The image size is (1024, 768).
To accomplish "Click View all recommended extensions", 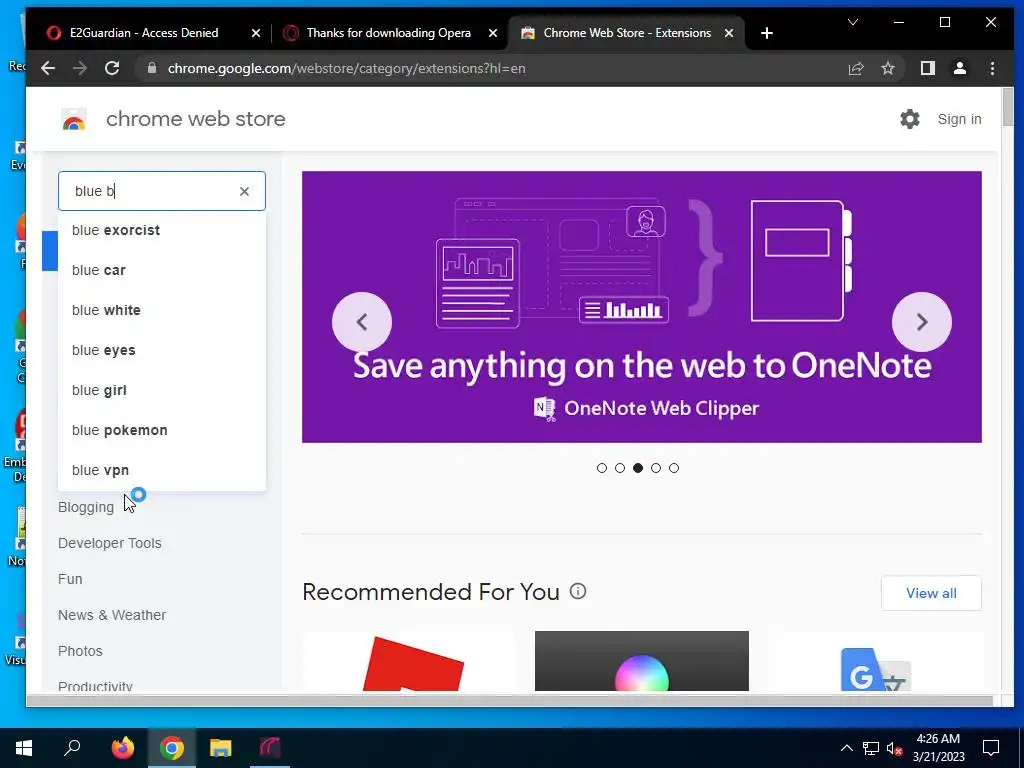I will [x=931, y=593].
